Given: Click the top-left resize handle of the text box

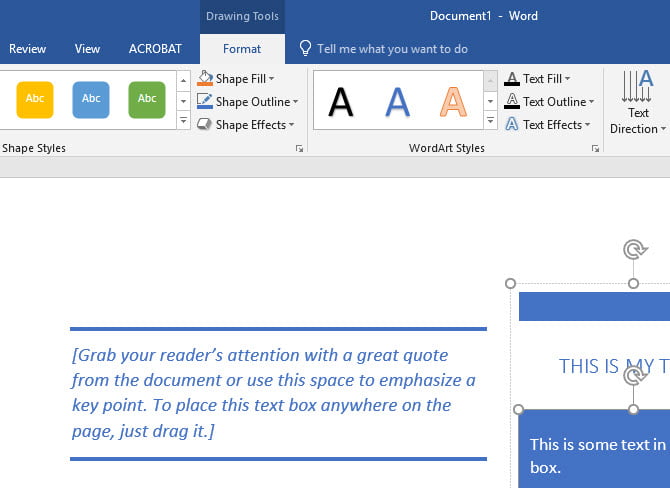Looking at the screenshot, I should [510, 283].
